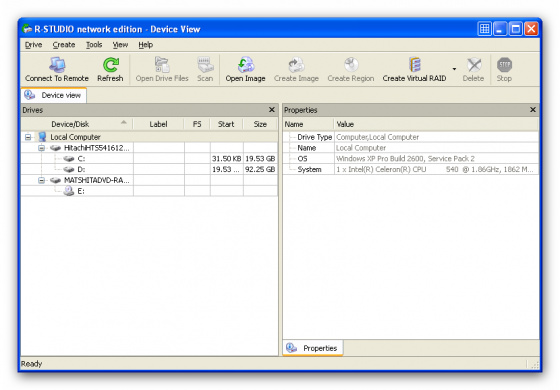560x390 pixels.
Task: Collapse the MATSHITADVD-RA device node
Action: (41, 180)
